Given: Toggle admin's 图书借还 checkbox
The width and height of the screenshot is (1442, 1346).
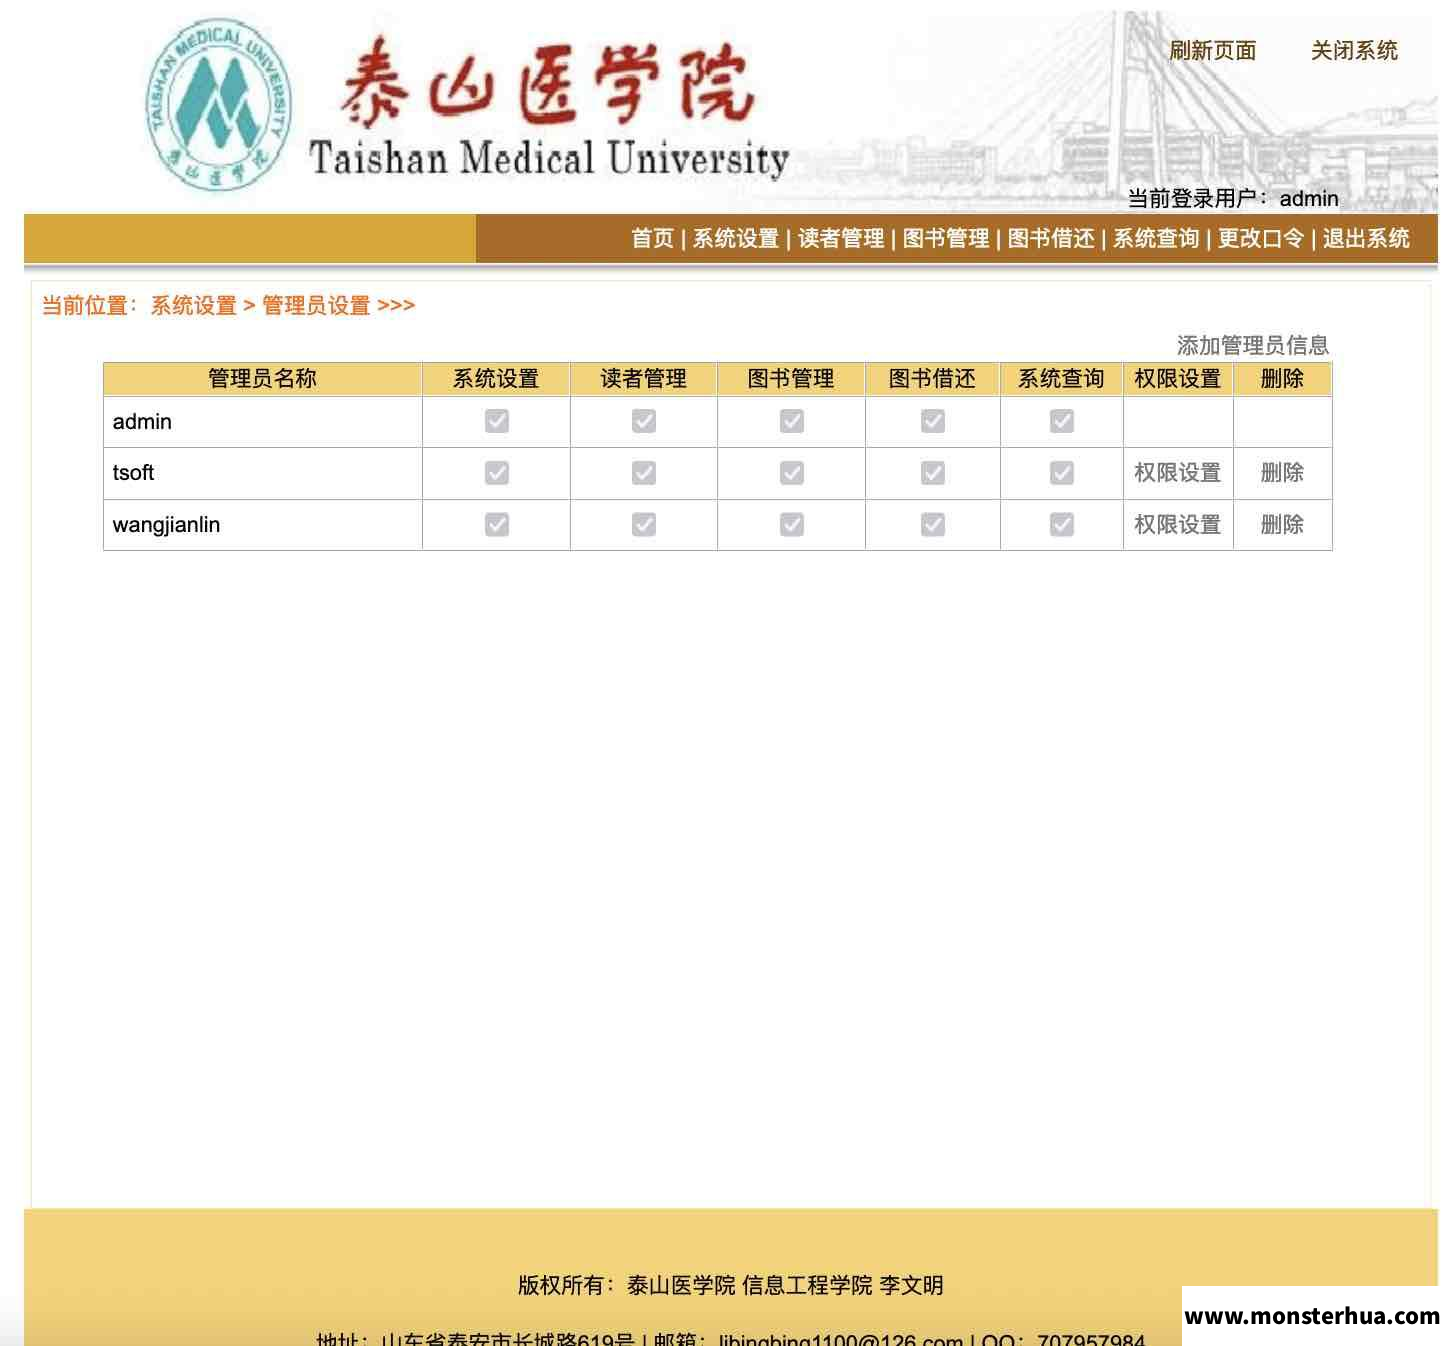Looking at the screenshot, I should pos(933,421).
